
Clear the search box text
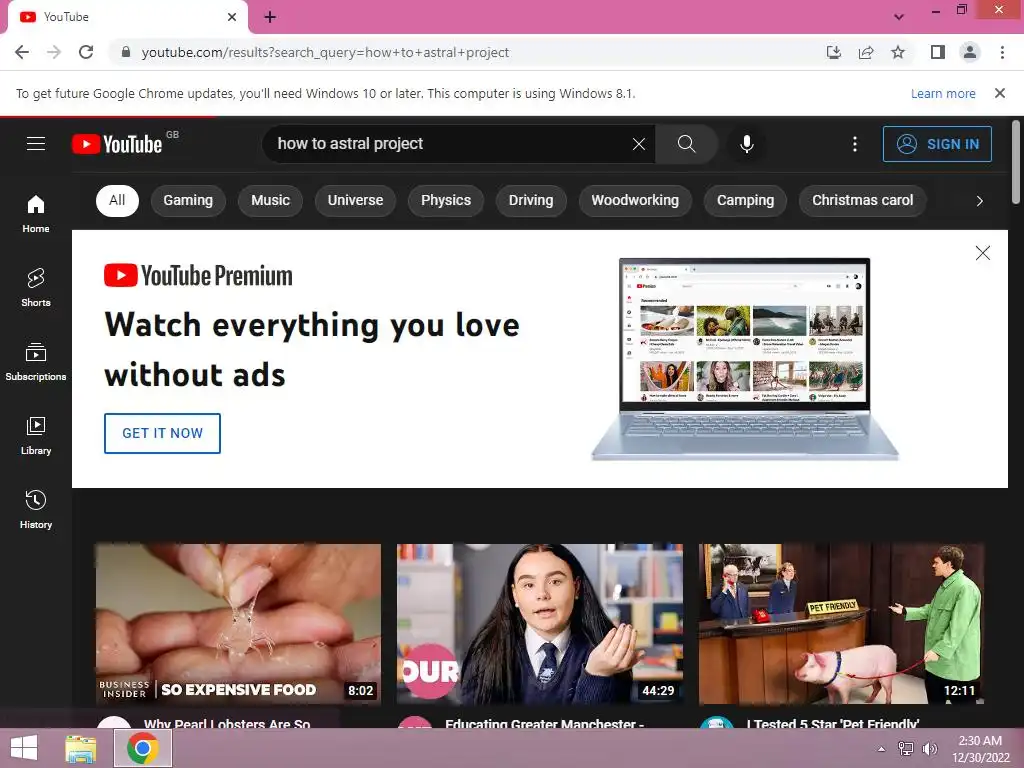[x=639, y=144]
